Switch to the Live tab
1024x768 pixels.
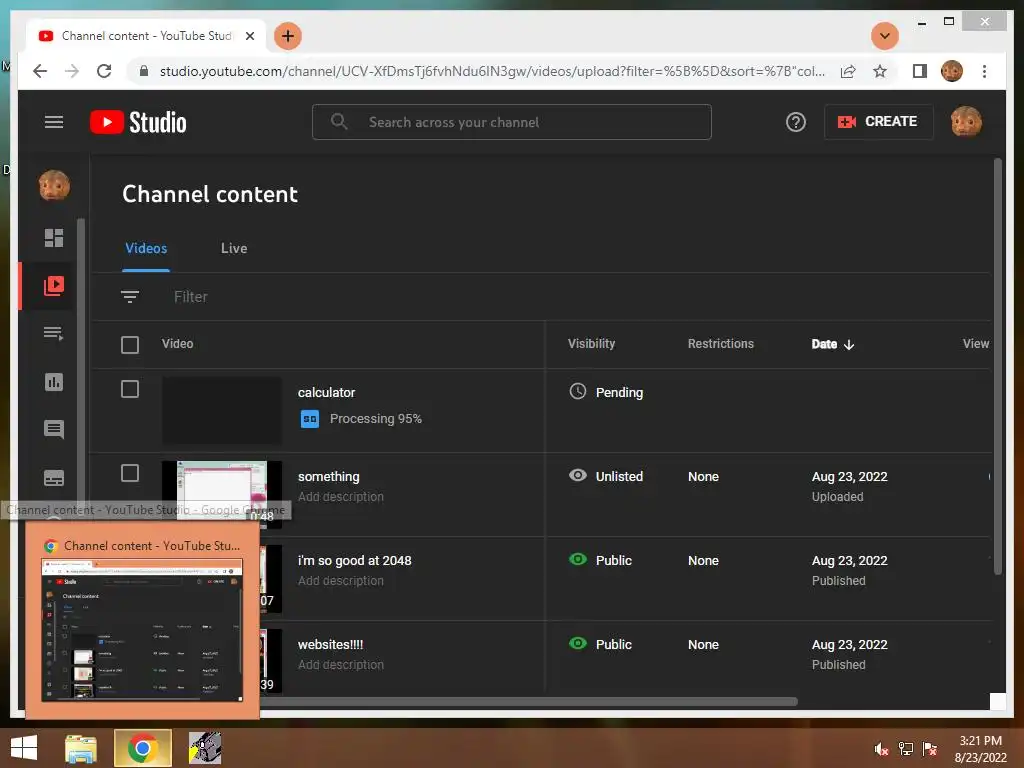point(234,248)
